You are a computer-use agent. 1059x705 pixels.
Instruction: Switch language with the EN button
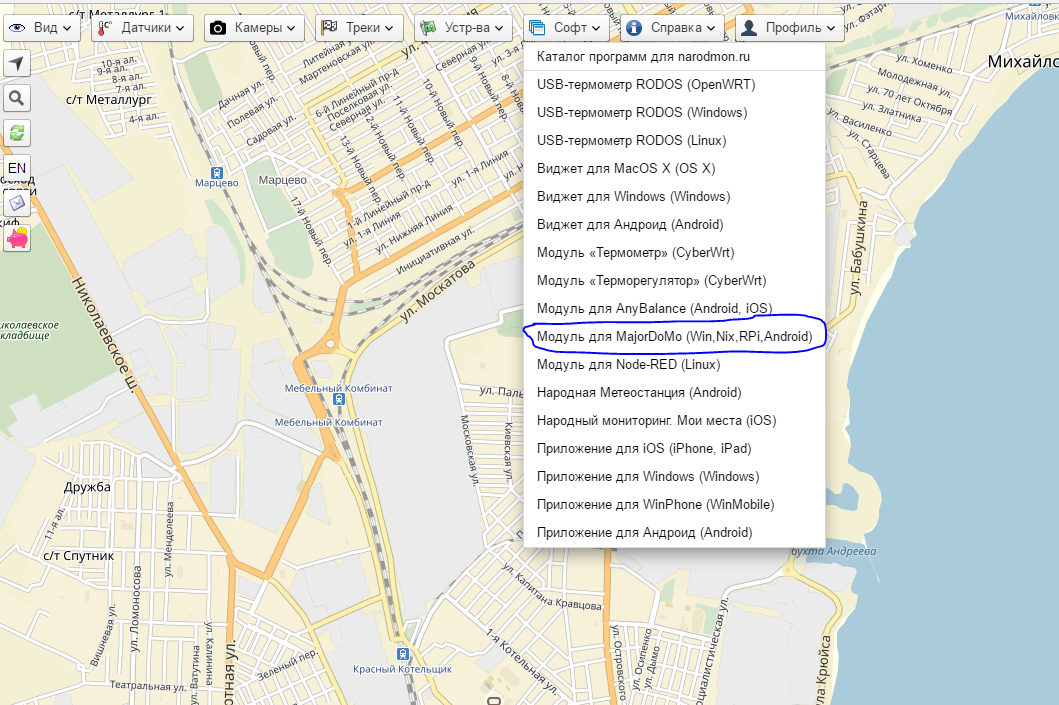pyautogui.click(x=17, y=168)
